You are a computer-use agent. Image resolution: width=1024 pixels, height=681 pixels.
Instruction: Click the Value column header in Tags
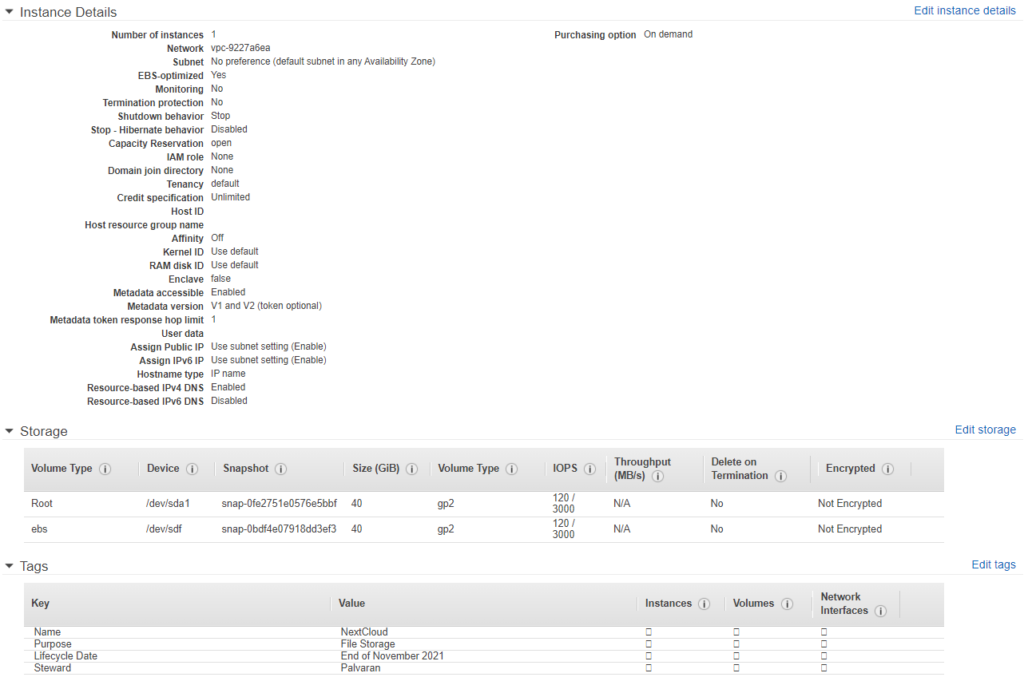(x=351, y=603)
